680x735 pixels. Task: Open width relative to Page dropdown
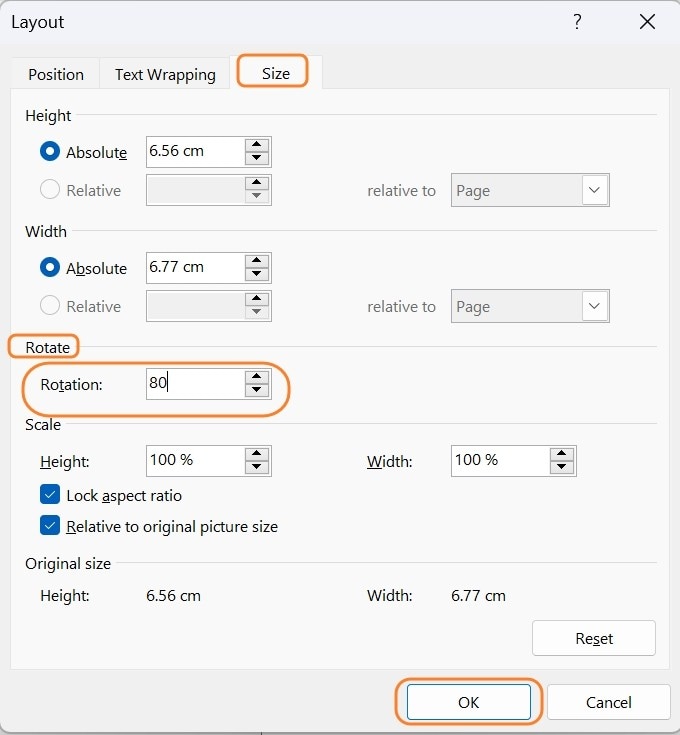[595, 306]
